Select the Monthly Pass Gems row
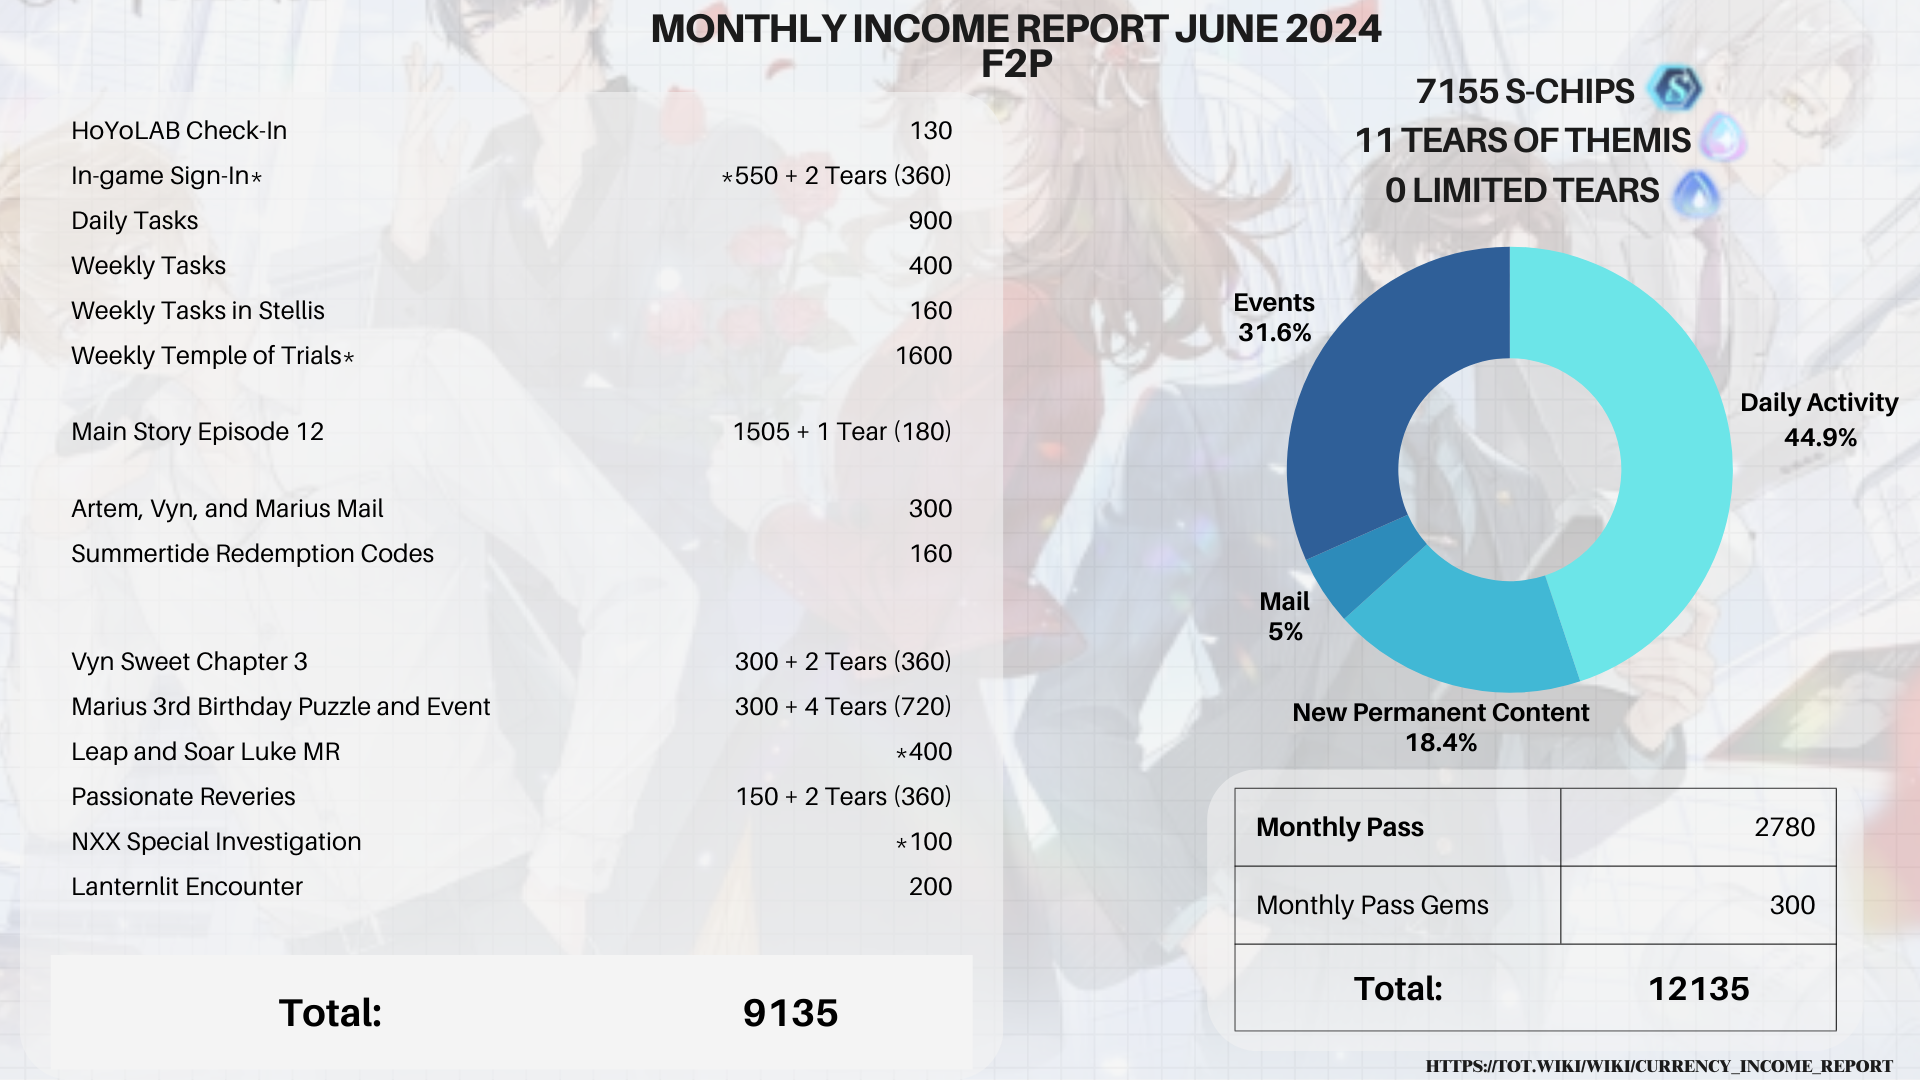1920x1080 pixels. [x=1374, y=905]
